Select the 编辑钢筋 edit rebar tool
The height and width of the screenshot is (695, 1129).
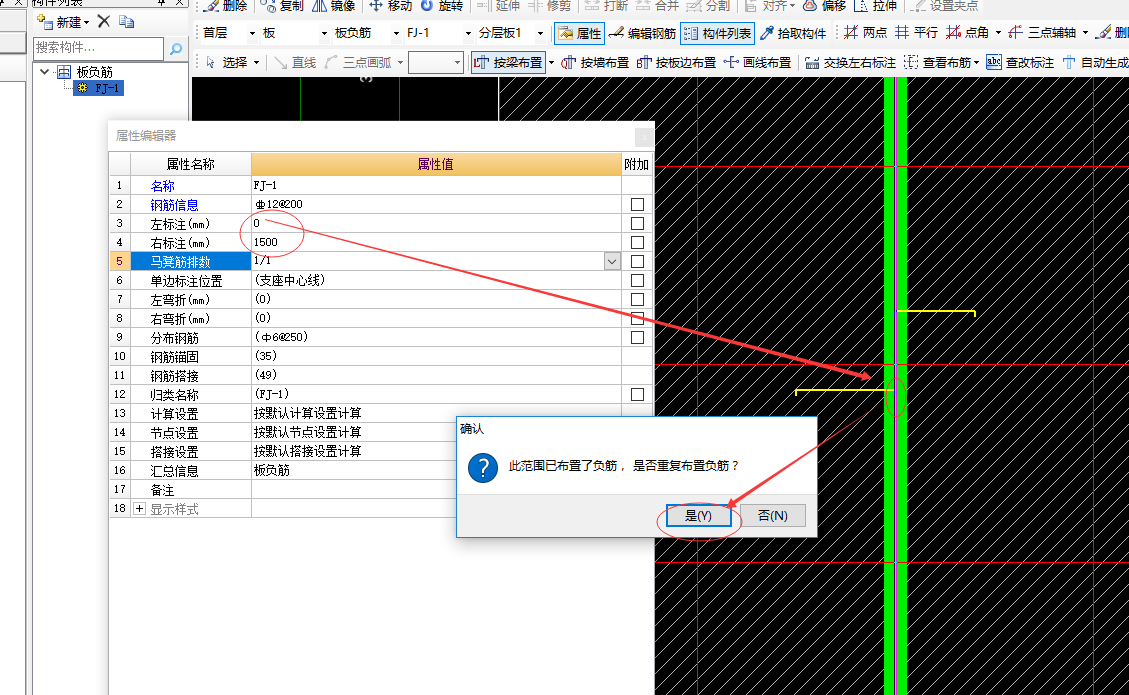pyautogui.click(x=642, y=33)
